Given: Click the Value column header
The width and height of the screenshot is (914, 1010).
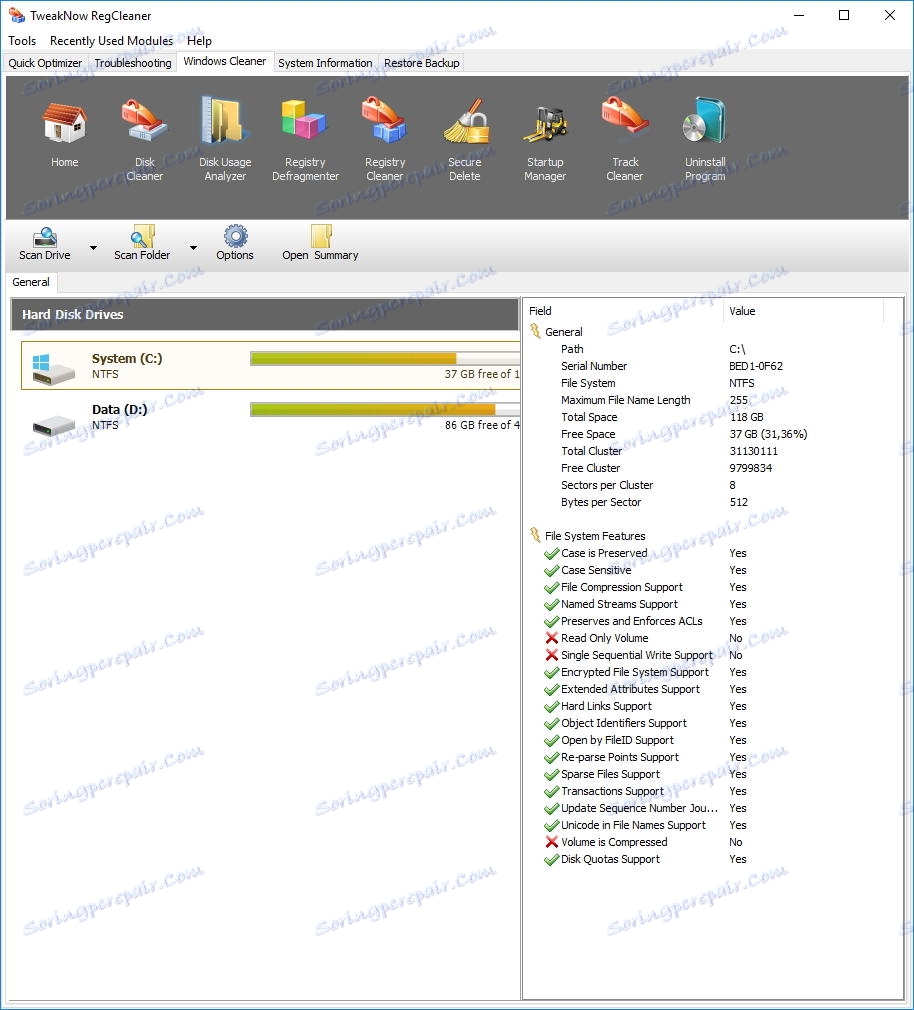Looking at the screenshot, I should (x=803, y=311).
